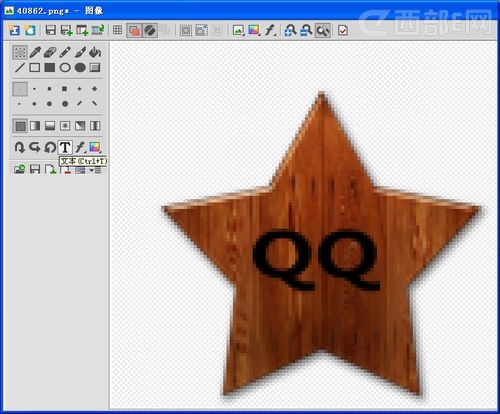Save the file with the floppy disk icon
The height and width of the screenshot is (414, 500).
[51, 30]
